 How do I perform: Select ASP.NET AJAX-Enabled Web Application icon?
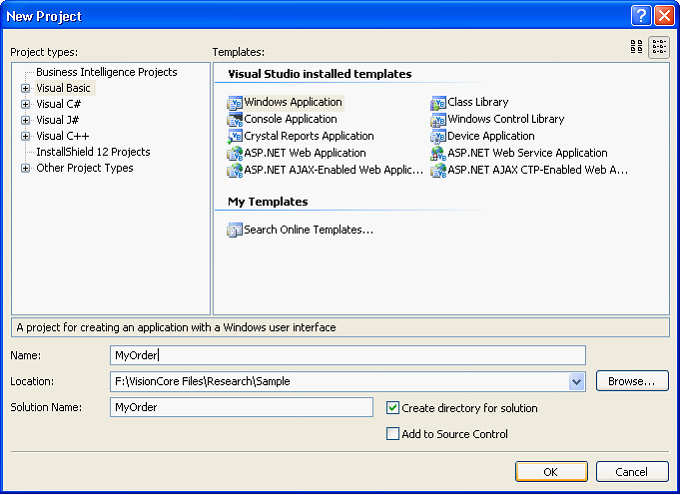(x=235, y=171)
